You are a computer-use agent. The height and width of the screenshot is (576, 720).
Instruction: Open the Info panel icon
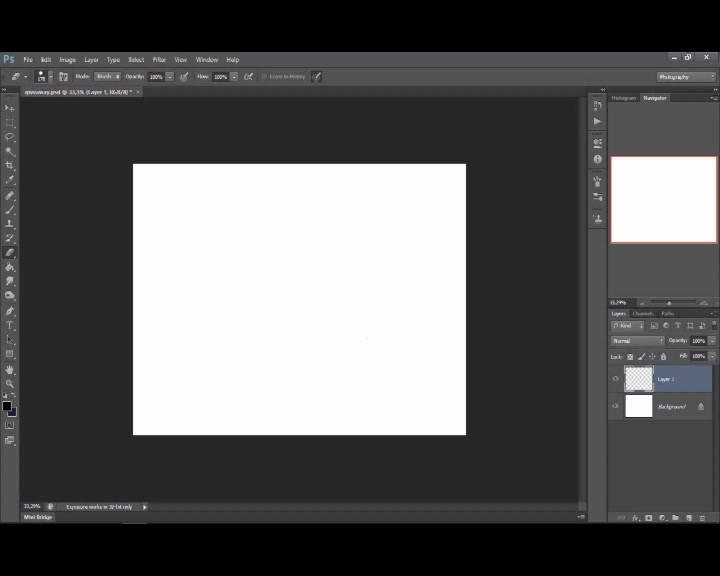[597, 159]
